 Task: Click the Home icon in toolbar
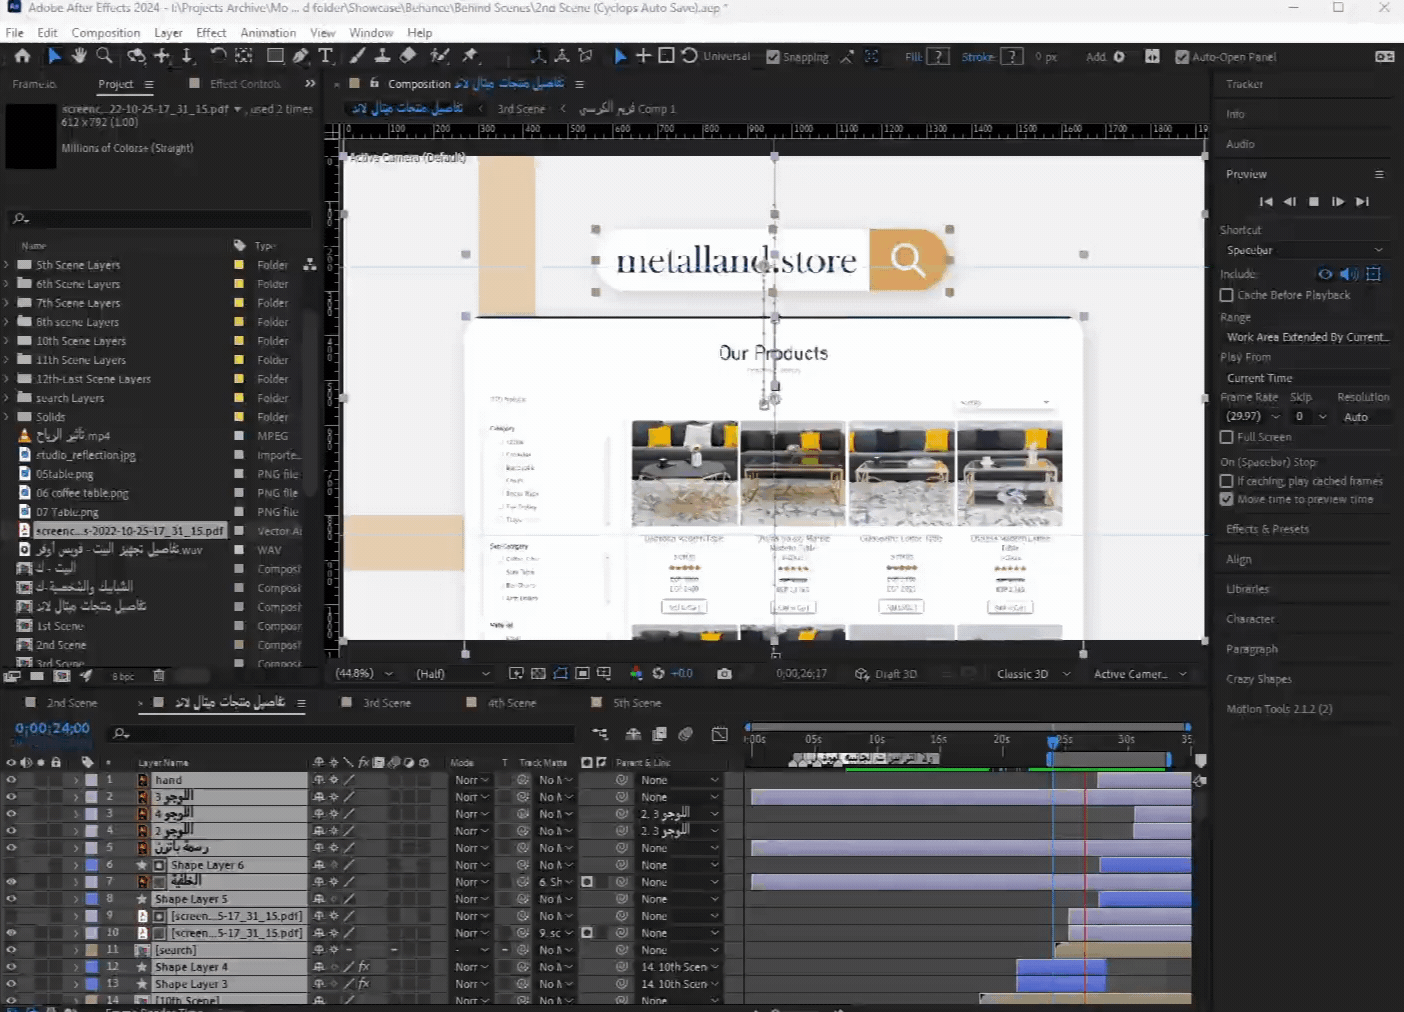point(22,56)
